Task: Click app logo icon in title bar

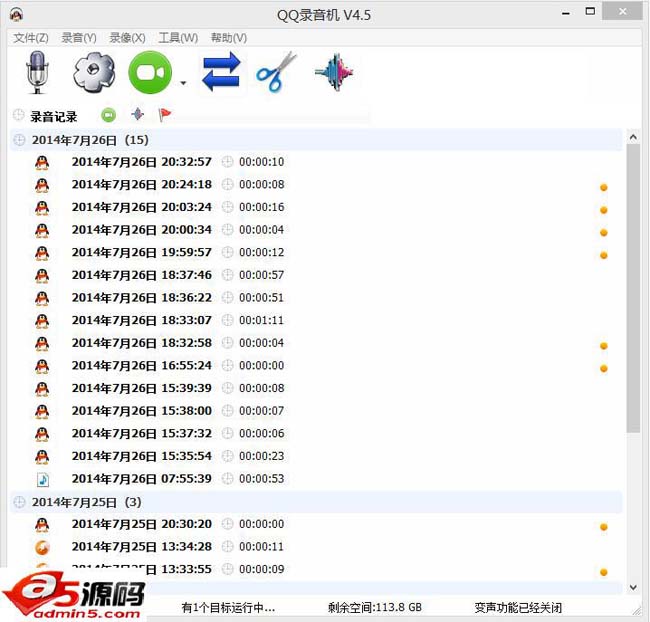Action: click(17, 15)
